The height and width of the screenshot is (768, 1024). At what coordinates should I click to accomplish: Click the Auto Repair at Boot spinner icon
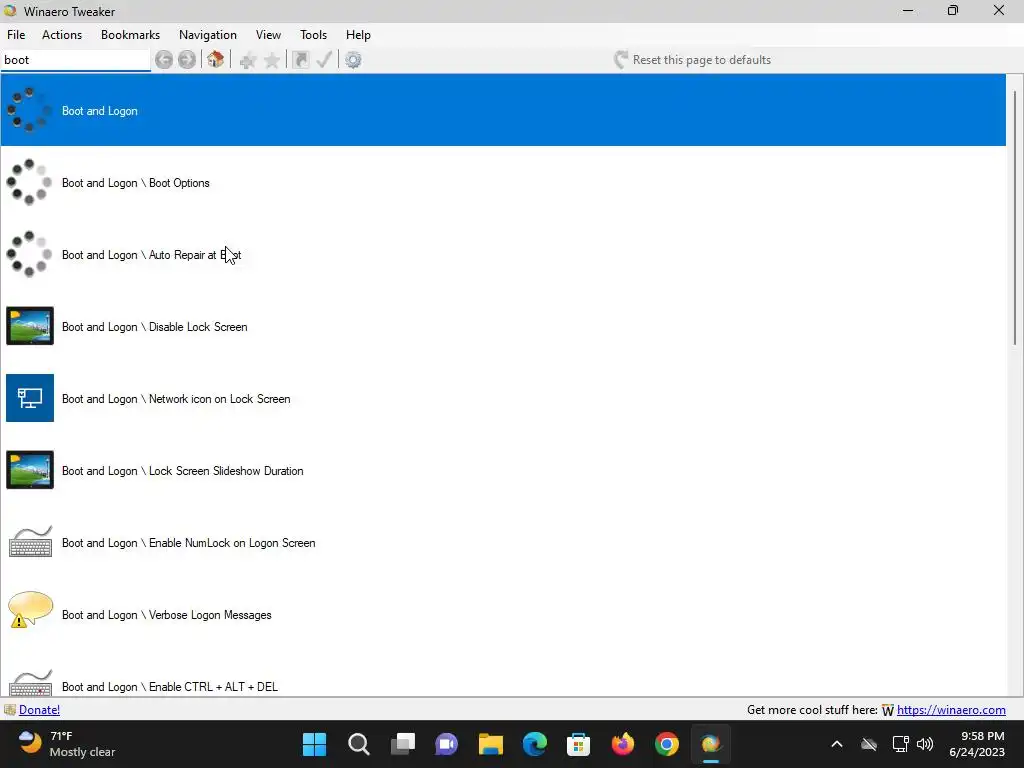coord(29,254)
